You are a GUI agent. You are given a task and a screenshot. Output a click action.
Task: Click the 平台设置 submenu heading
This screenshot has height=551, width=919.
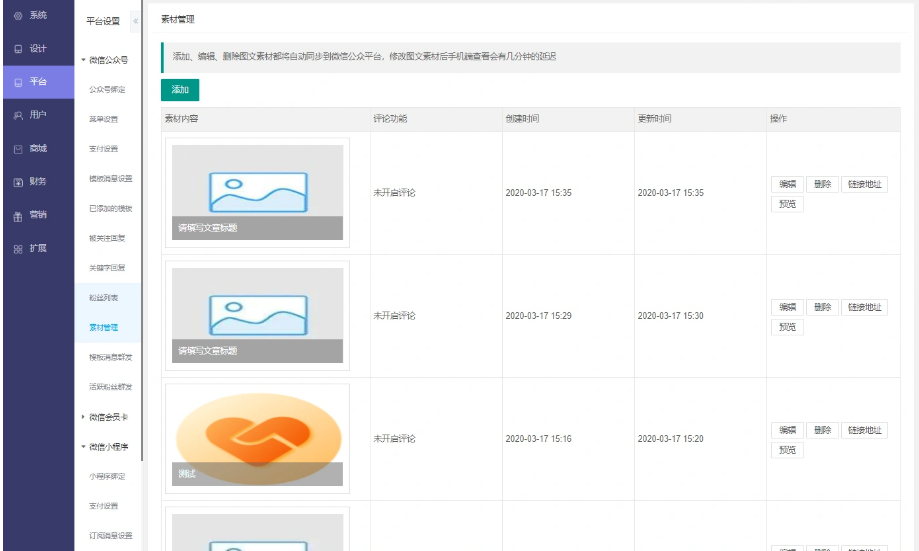click(103, 21)
